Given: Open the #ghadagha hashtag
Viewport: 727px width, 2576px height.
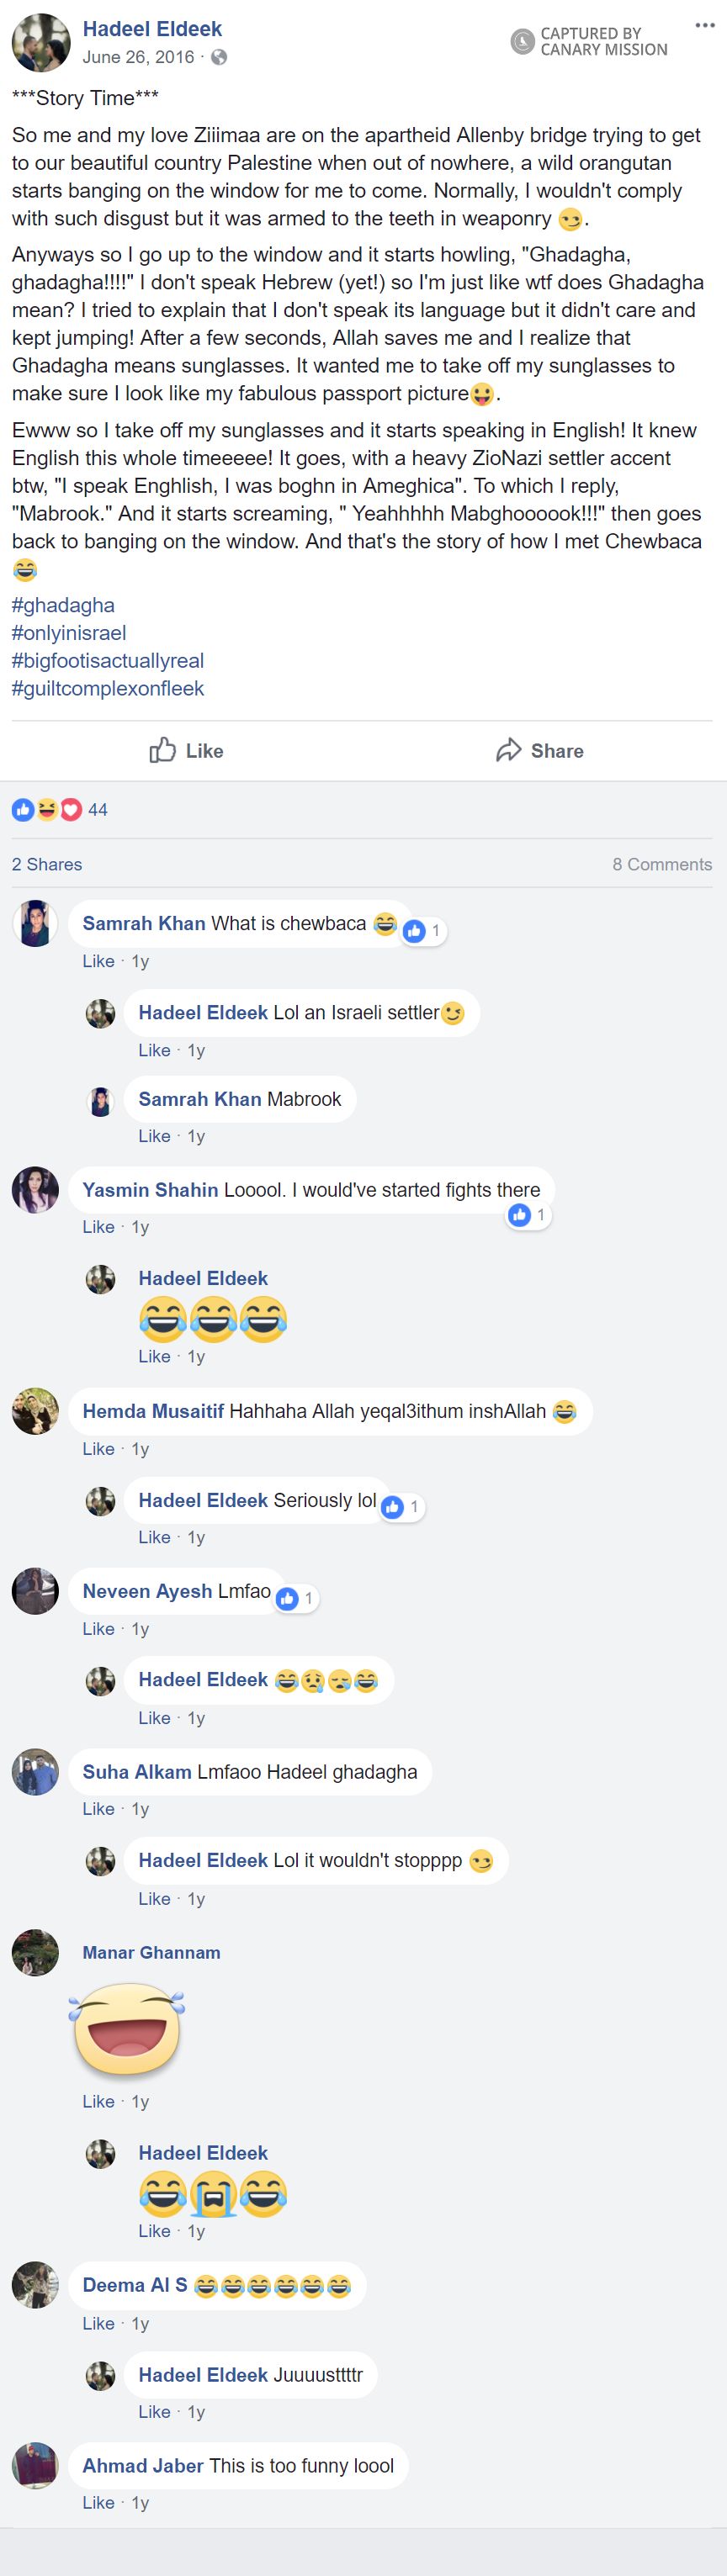Looking at the screenshot, I should pyautogui.click(x=63, y=605).
